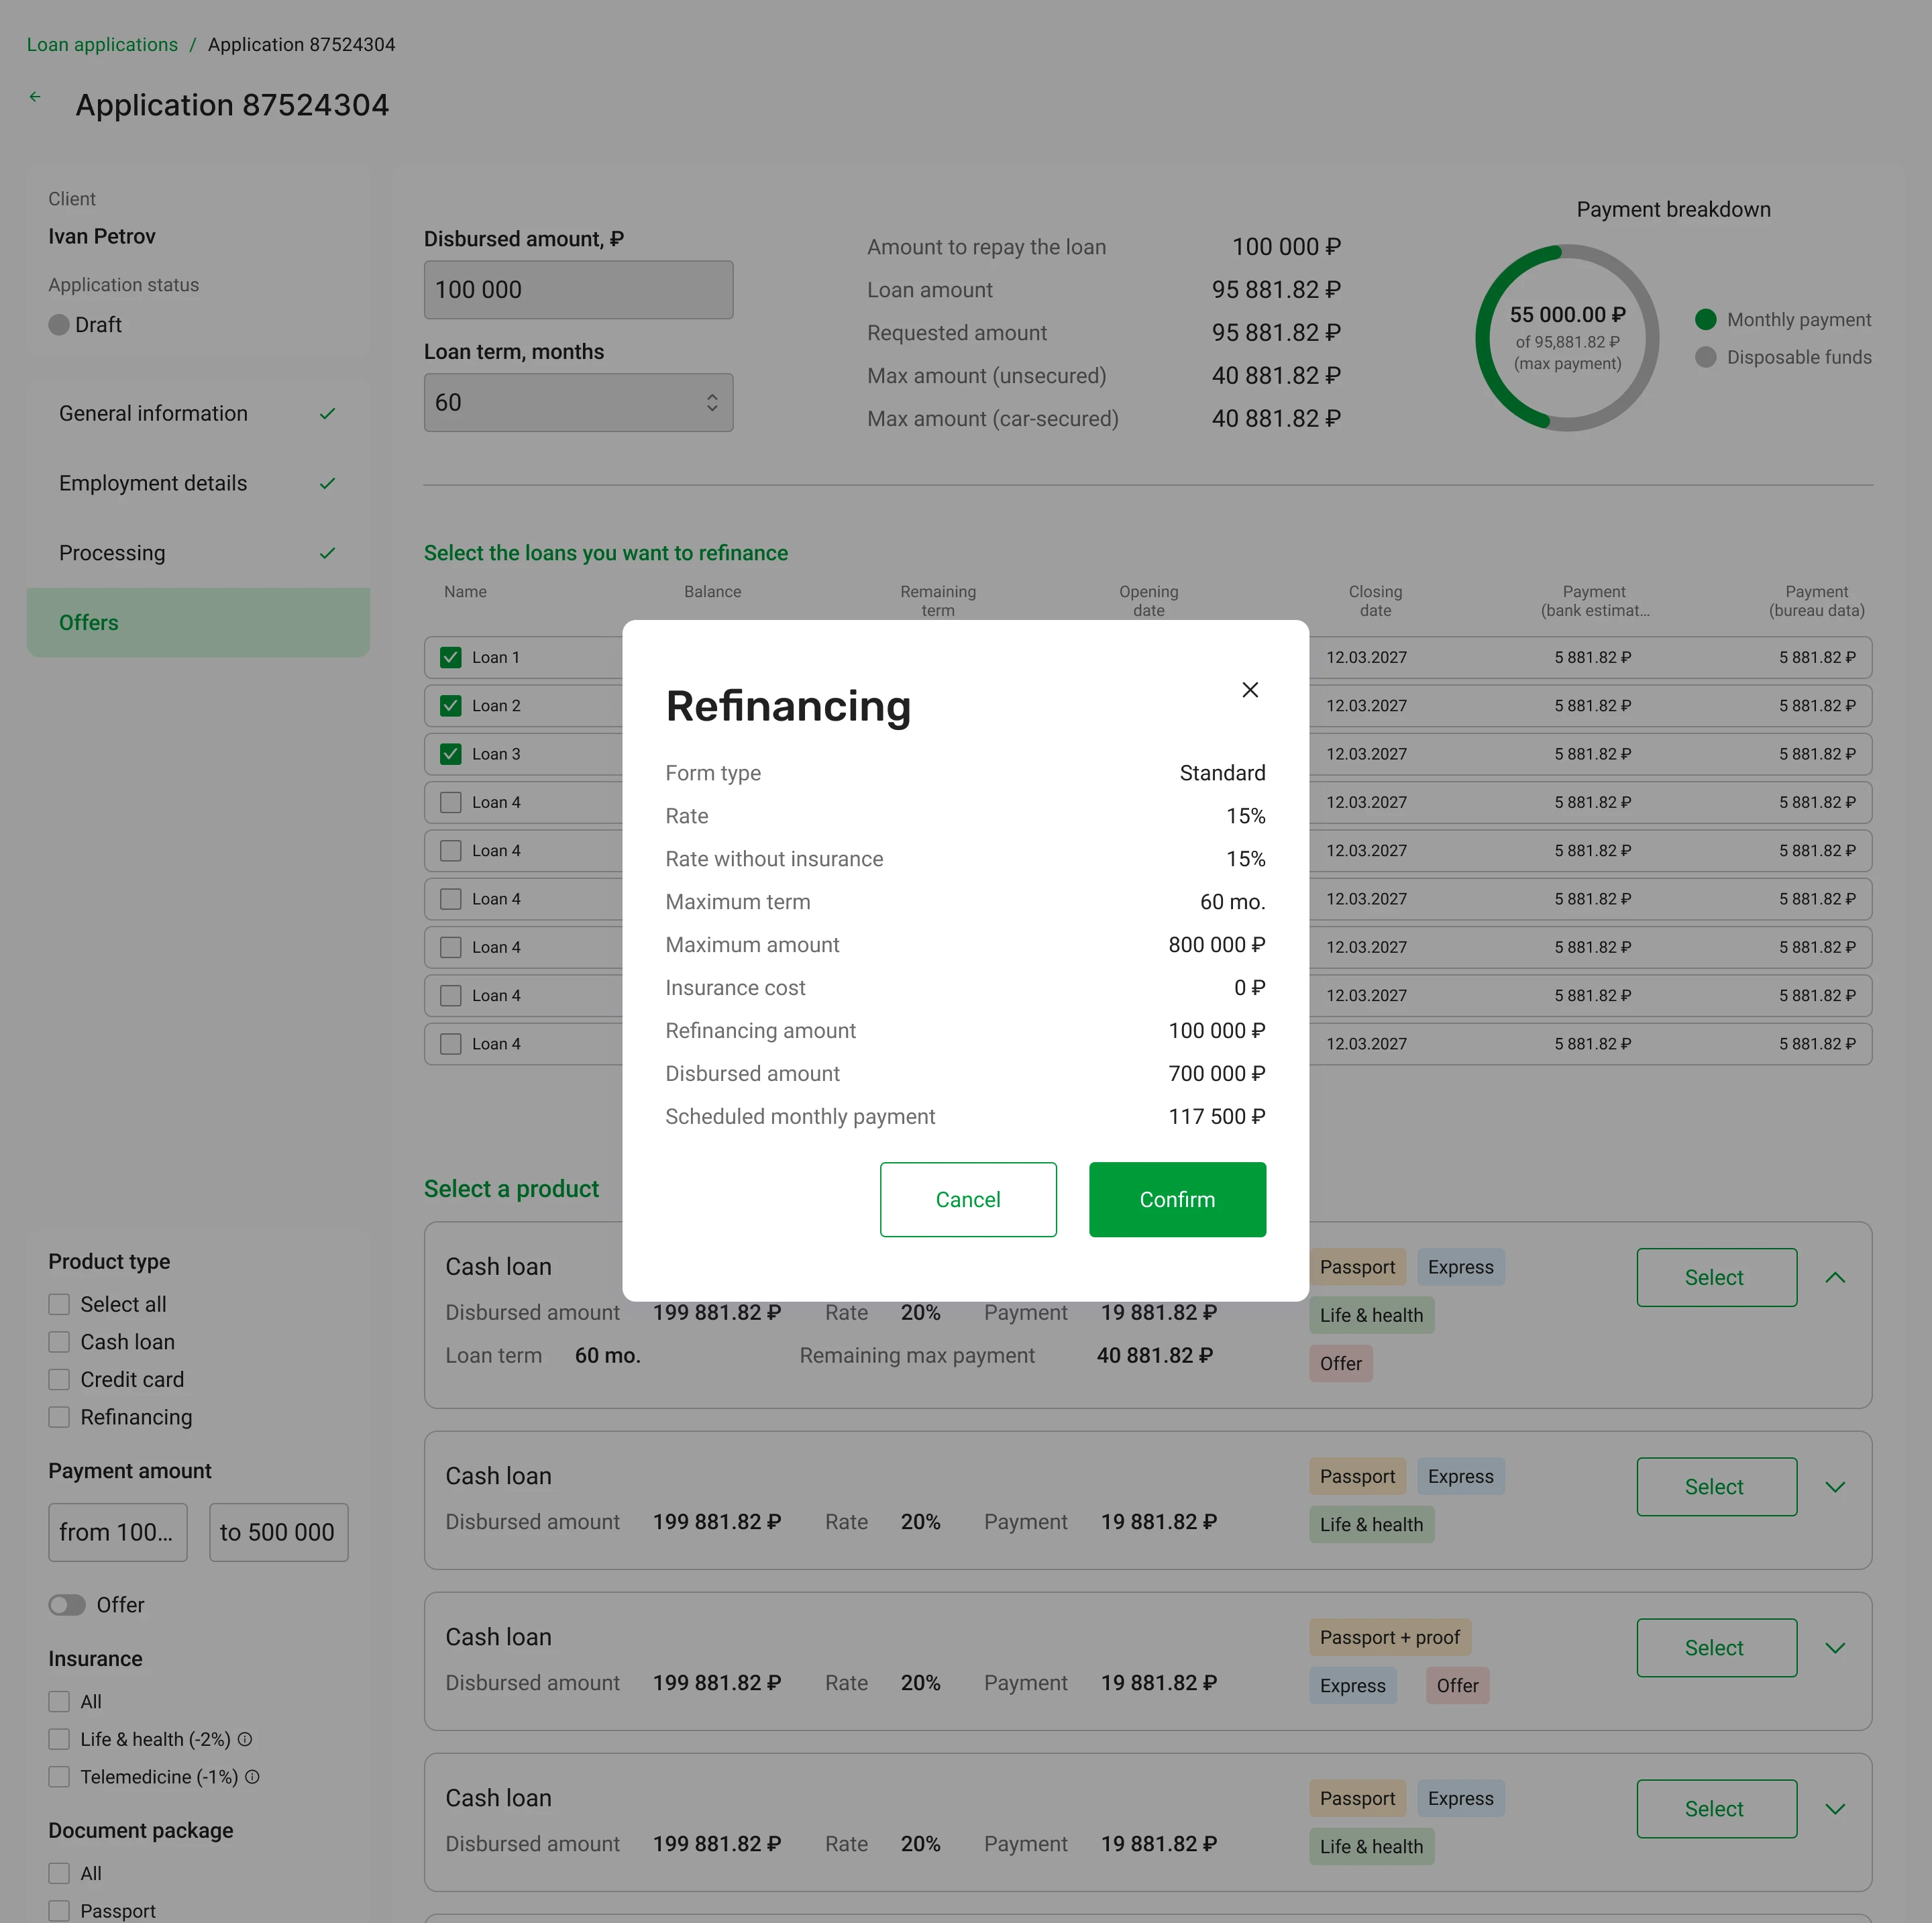
Task: Select the first Cash loan product
Action: [x=1716, y=1277]
